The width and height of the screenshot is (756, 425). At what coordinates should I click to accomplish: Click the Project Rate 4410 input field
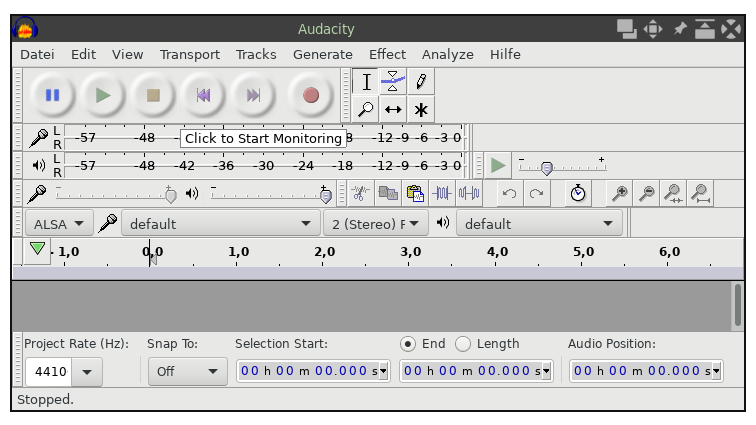pos(49,372)
